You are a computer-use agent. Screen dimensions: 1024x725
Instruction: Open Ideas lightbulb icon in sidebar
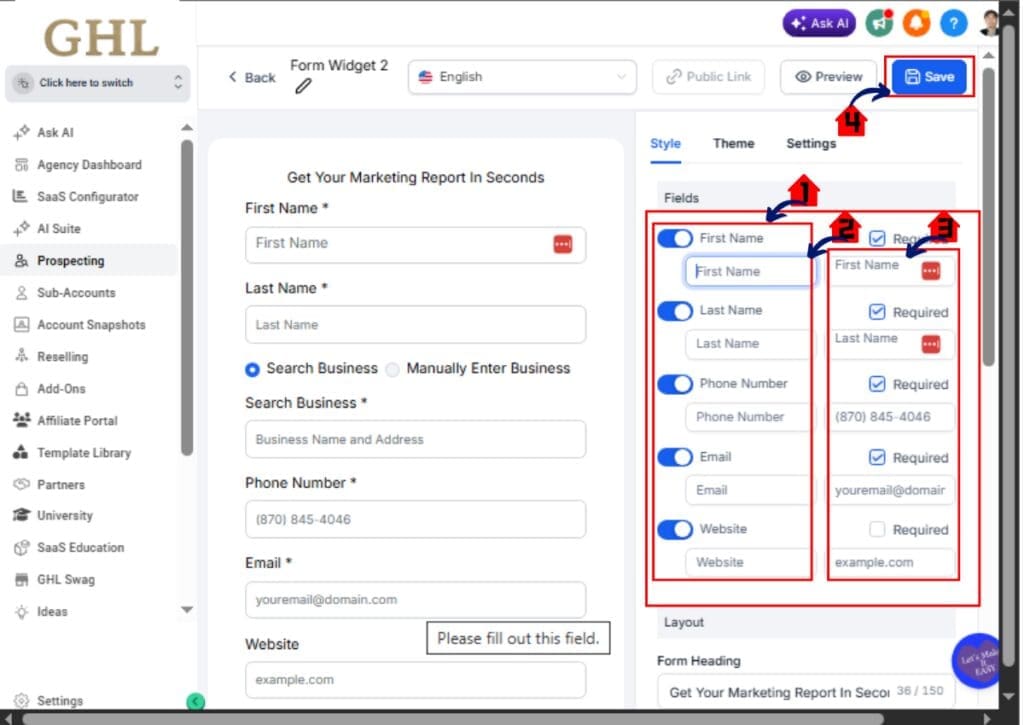coord(22,611)
